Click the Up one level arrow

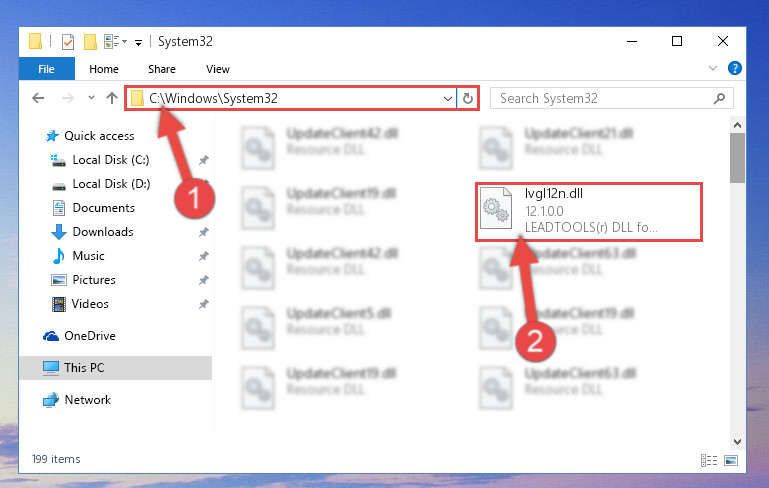(112, 98)
